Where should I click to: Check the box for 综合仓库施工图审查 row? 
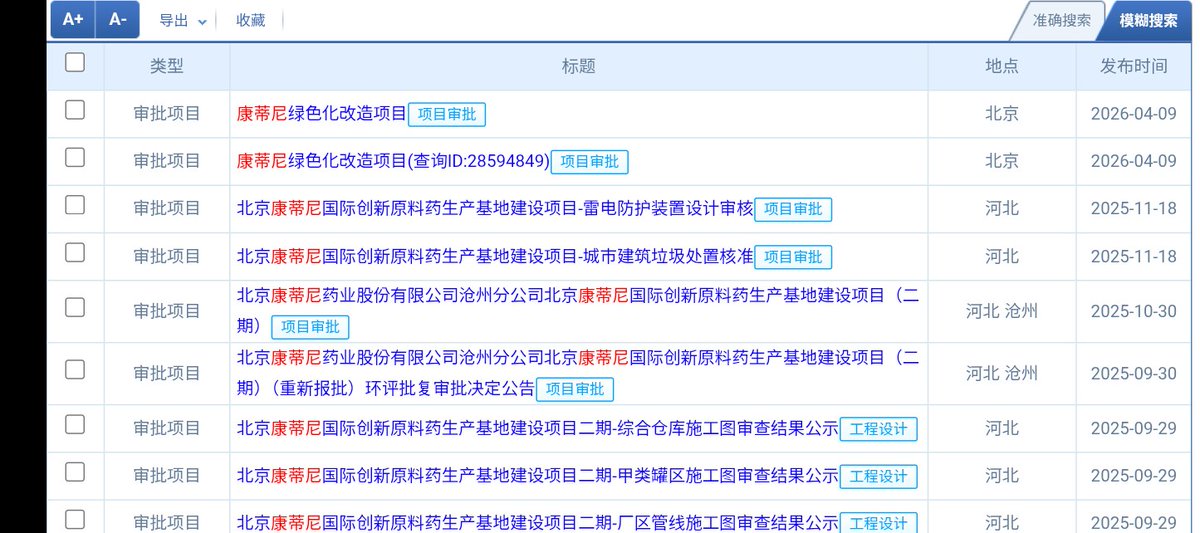pyautogui.click(x=75, y=425)
